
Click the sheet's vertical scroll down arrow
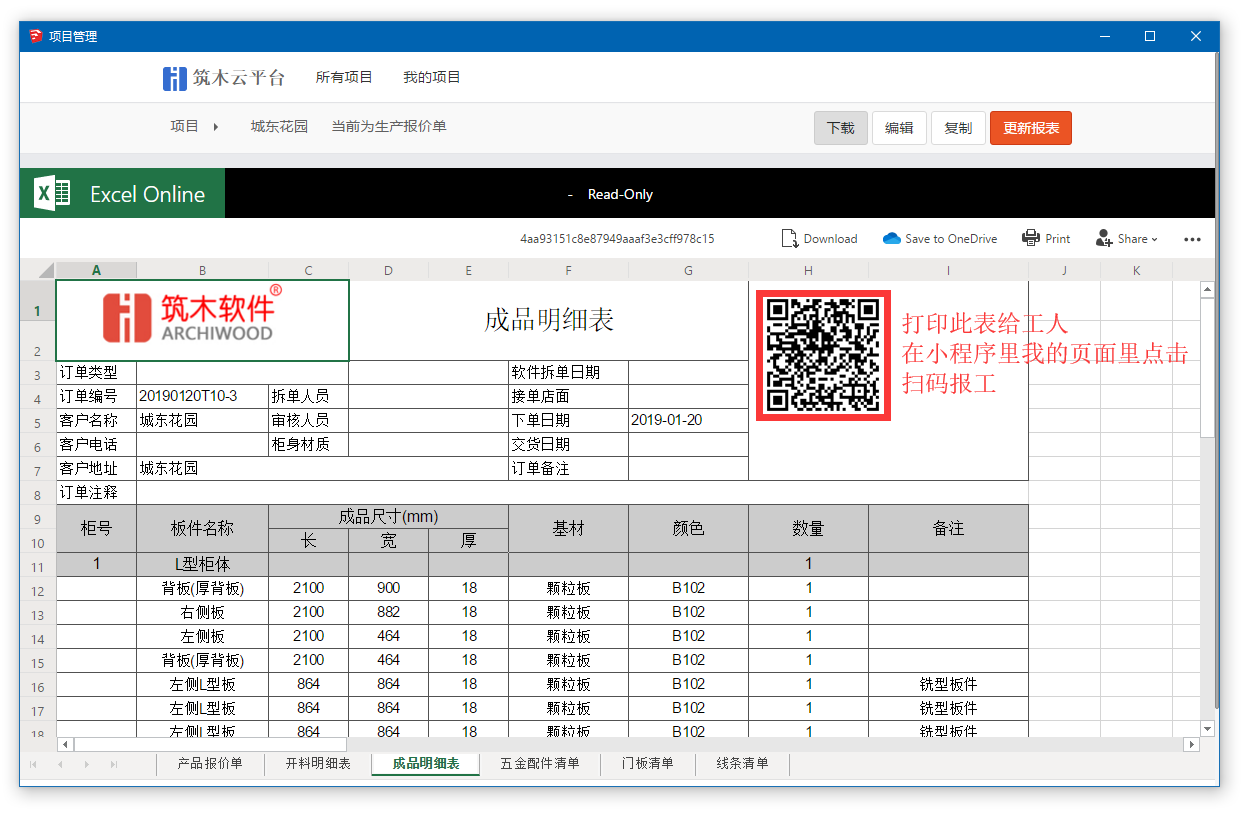pos(1207,729)
